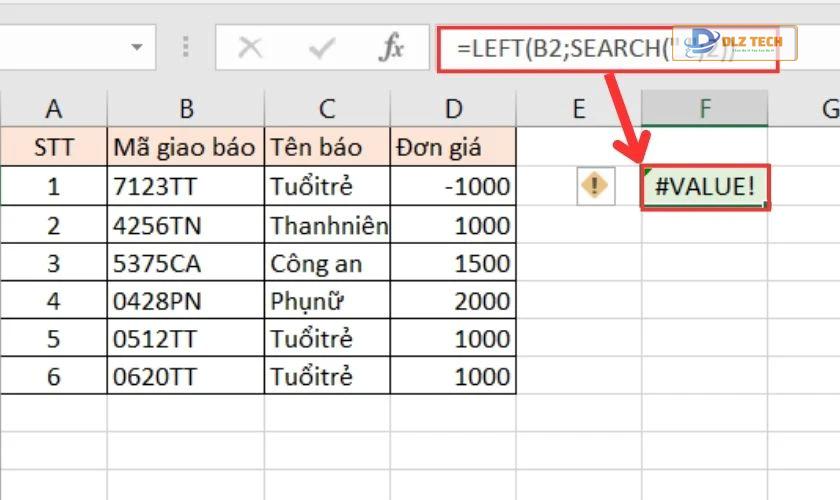Select Tuổitrẻ cell in row 1
Viewport: 840px width, 500px height.
pos(327,186)
